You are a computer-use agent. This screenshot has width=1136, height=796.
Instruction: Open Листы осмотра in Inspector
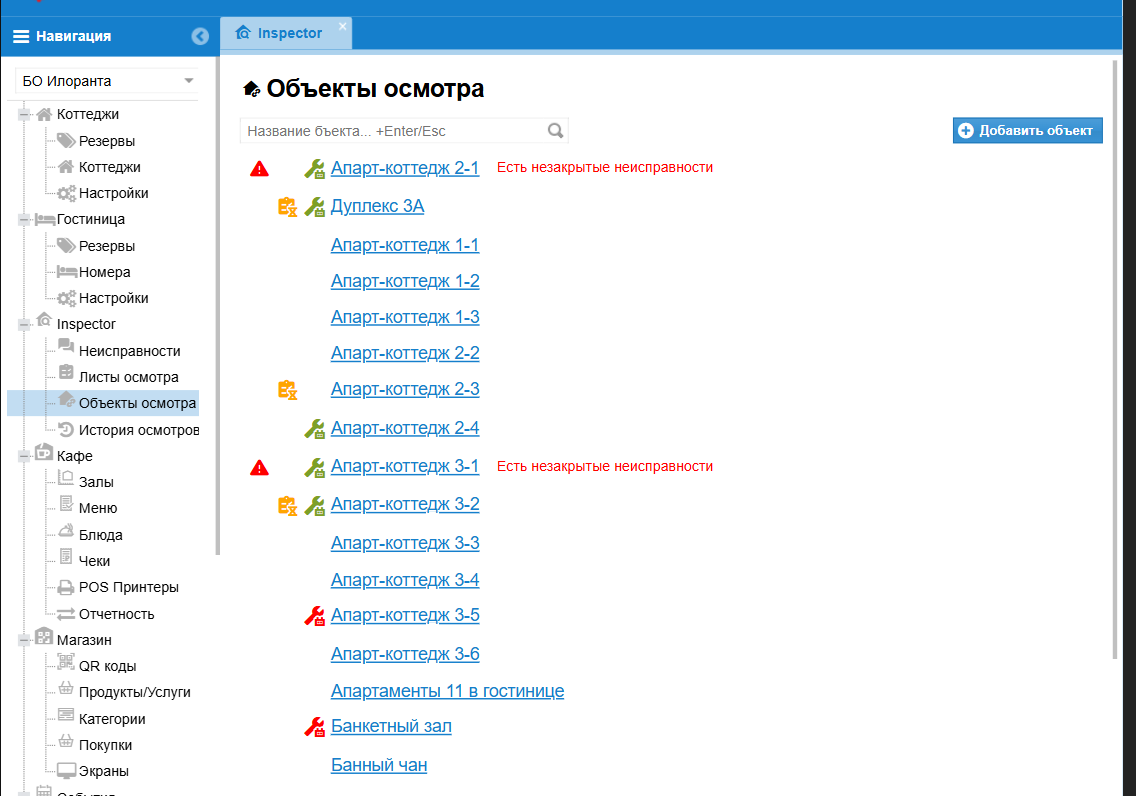pyautogui.click(x=128, y=377)
